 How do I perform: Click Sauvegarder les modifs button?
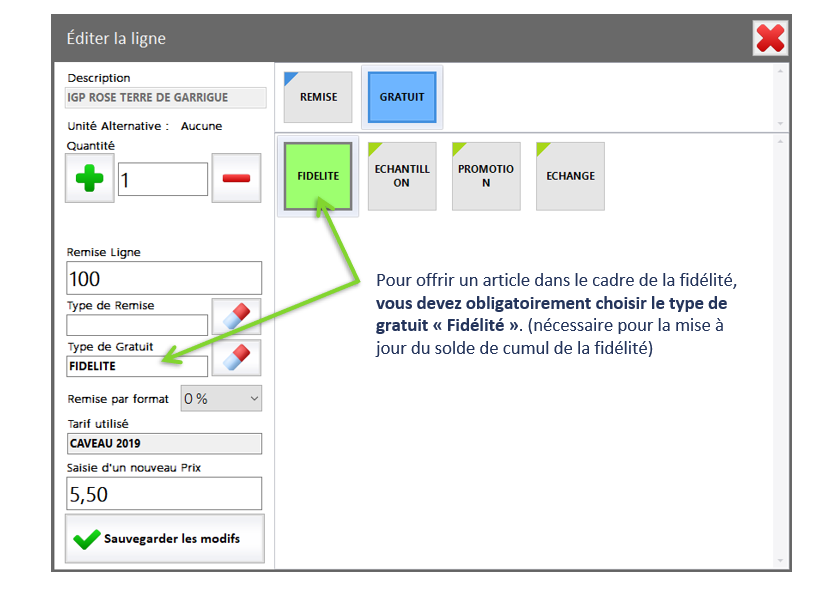point(165,539)
